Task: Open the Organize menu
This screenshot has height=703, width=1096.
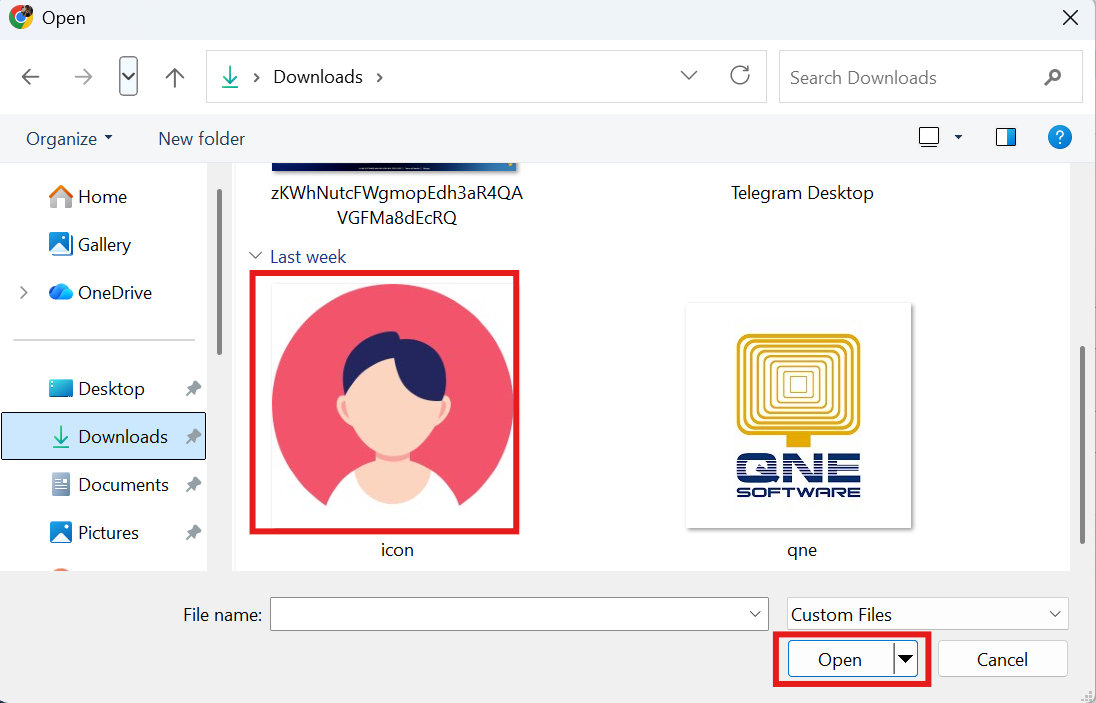Action: click(69, 138)
